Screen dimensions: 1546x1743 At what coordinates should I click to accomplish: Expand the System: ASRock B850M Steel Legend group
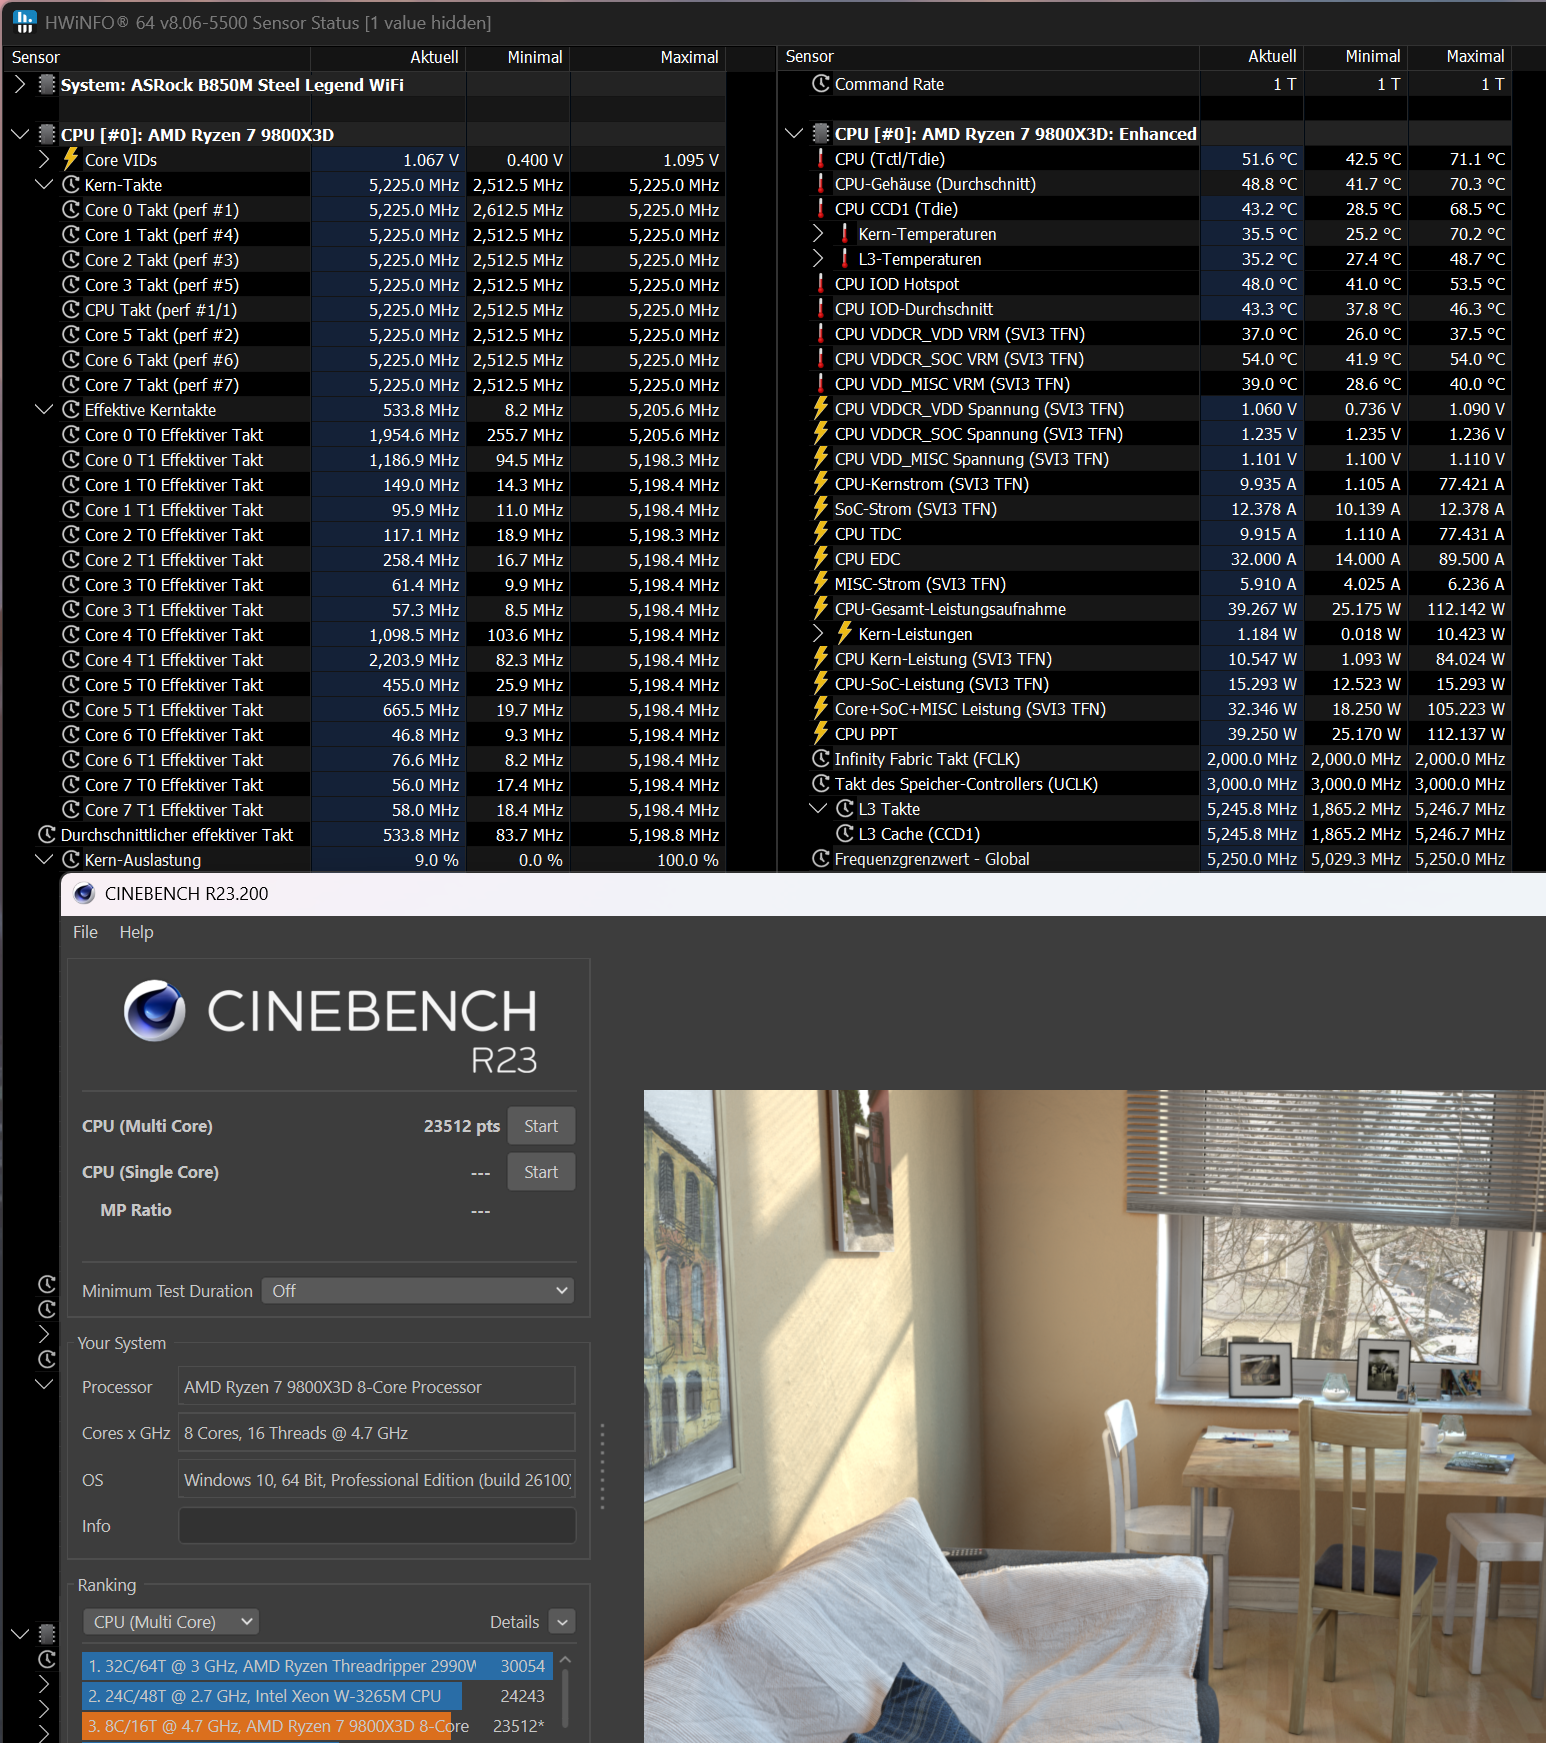tap(20, 84)
